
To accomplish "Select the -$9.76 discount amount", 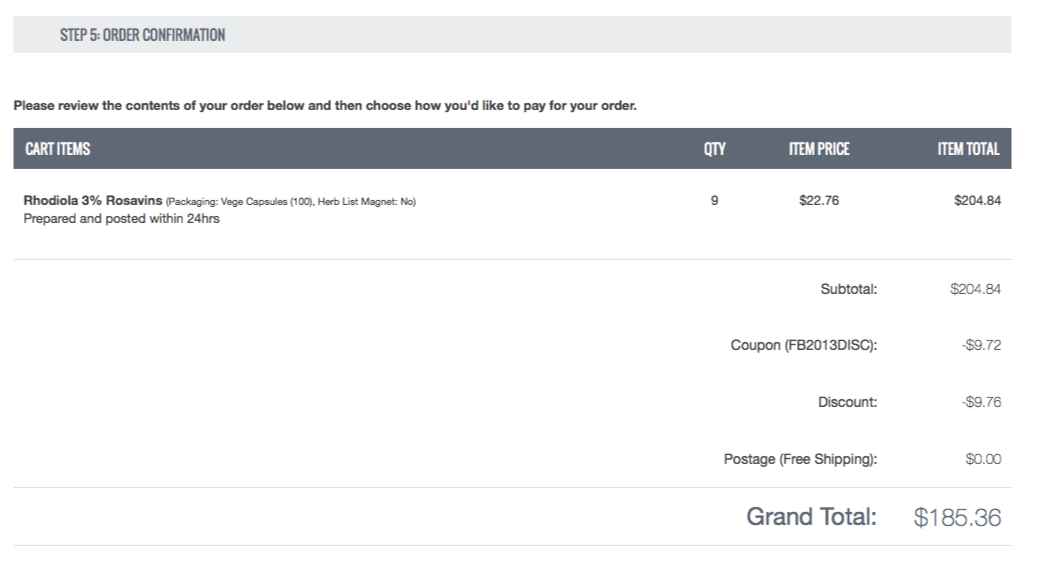I will [x=980, y=402].
